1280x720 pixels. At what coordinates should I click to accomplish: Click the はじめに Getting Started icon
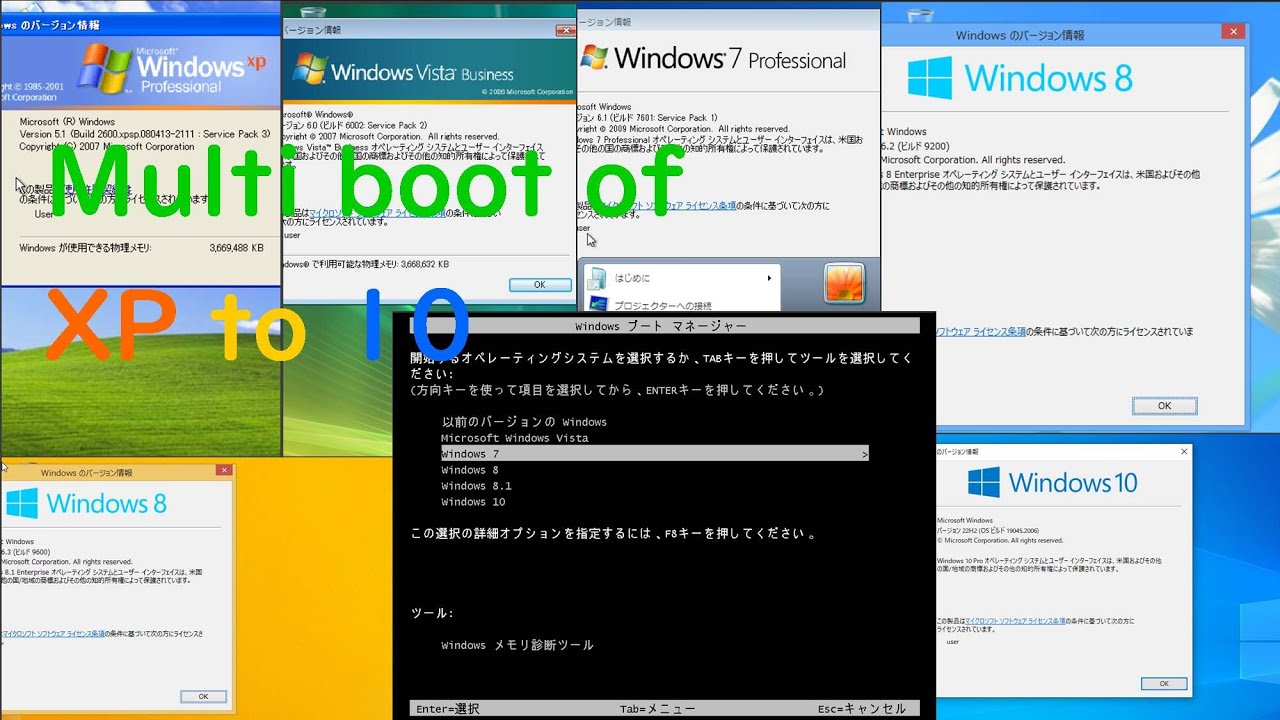pyautogui.click(x=598, y=278)
